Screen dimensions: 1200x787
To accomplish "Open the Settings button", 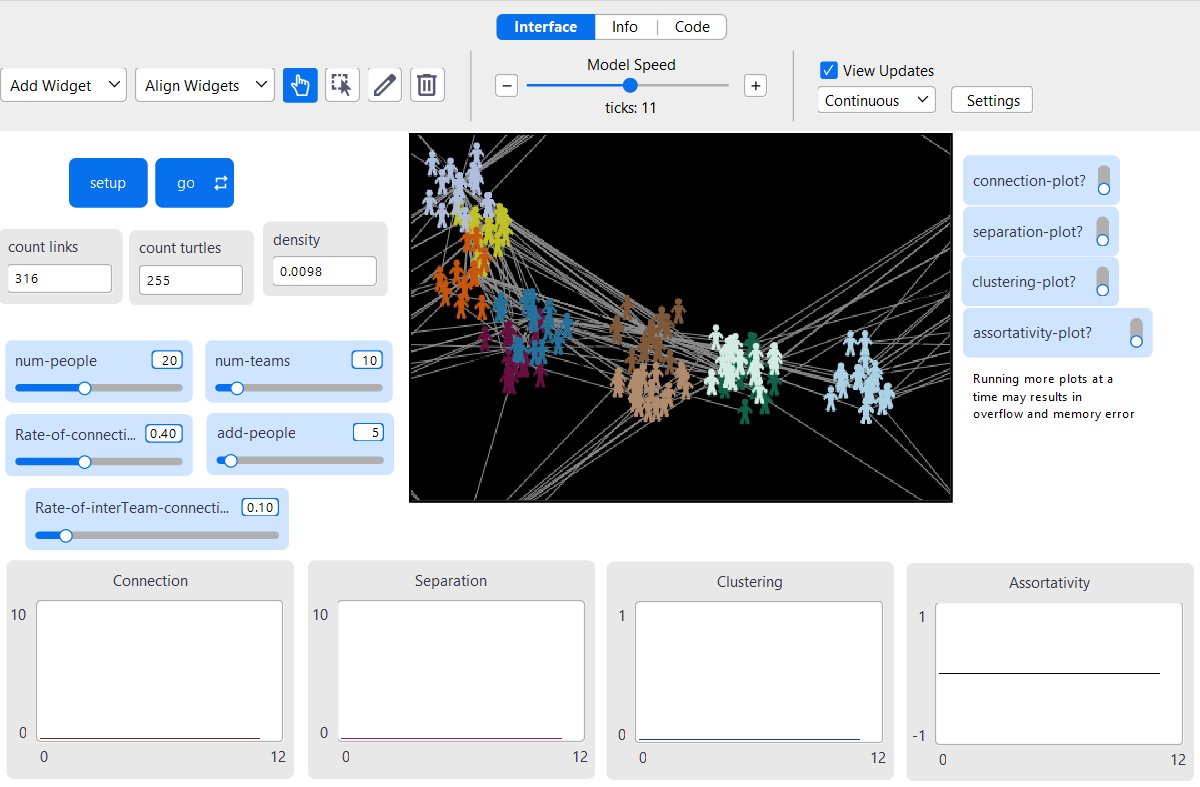I will 992,100.
